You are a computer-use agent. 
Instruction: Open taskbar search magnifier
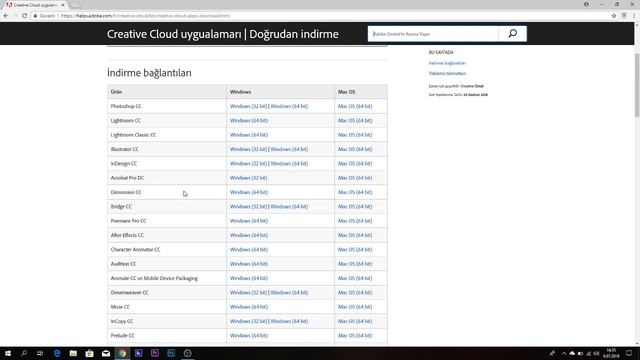[24, 353]
